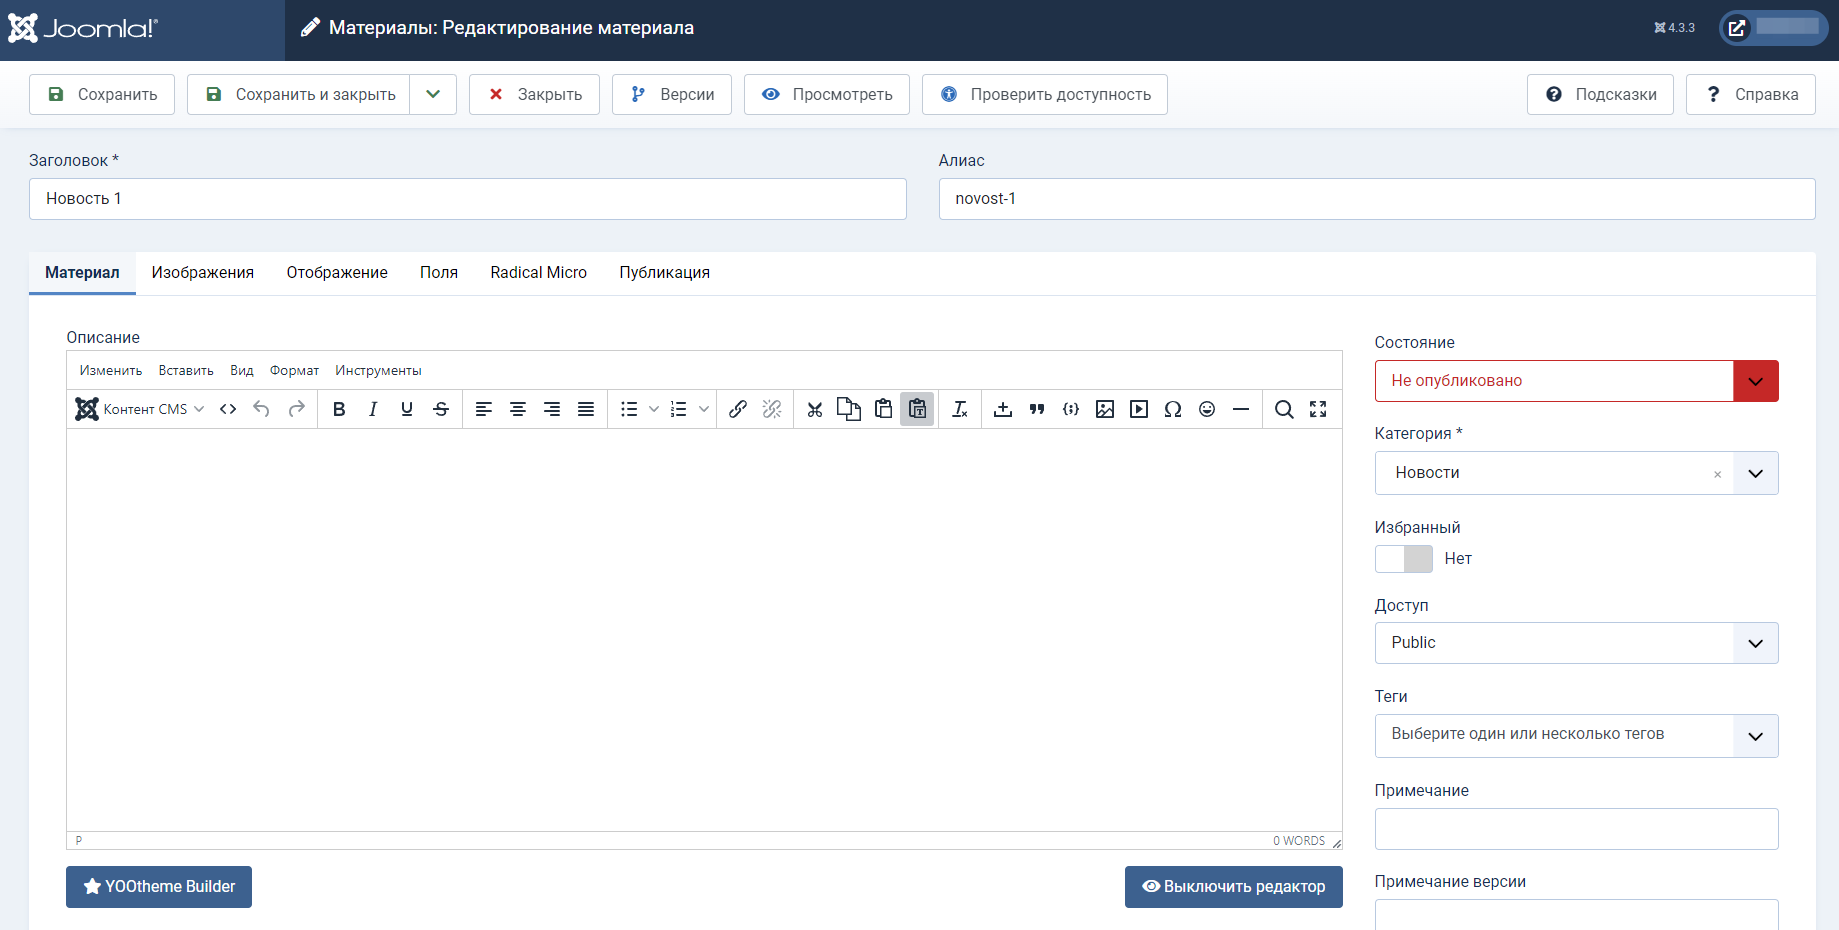Toggle bold formatting in editor toolbar
1839x930 pixels.
(339, 409)
